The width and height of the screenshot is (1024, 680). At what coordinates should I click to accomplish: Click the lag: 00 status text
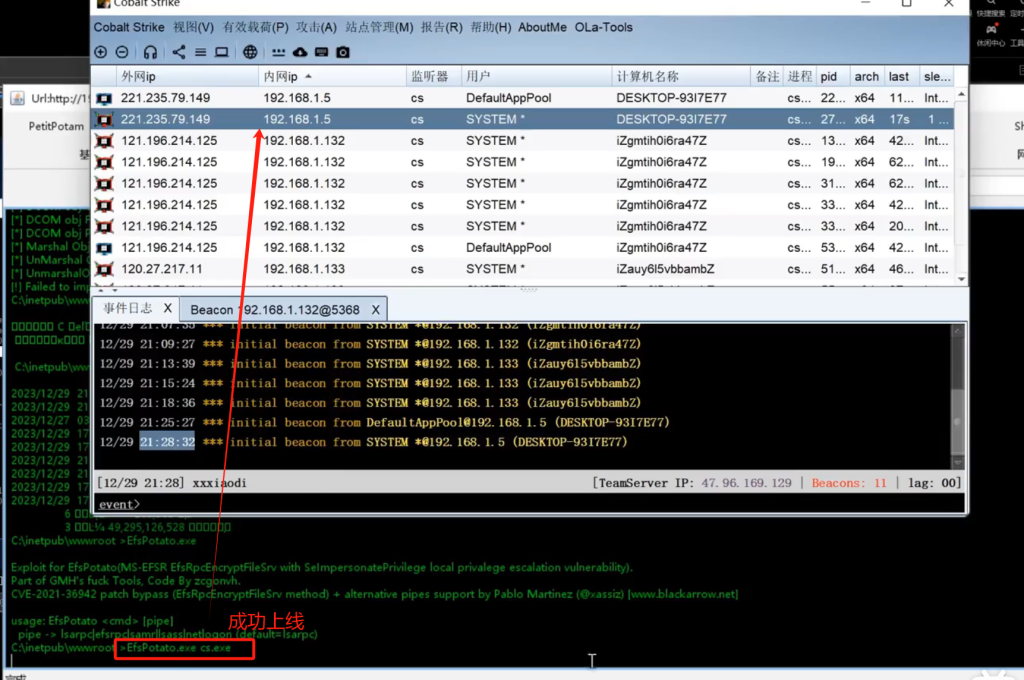[932, 483]
